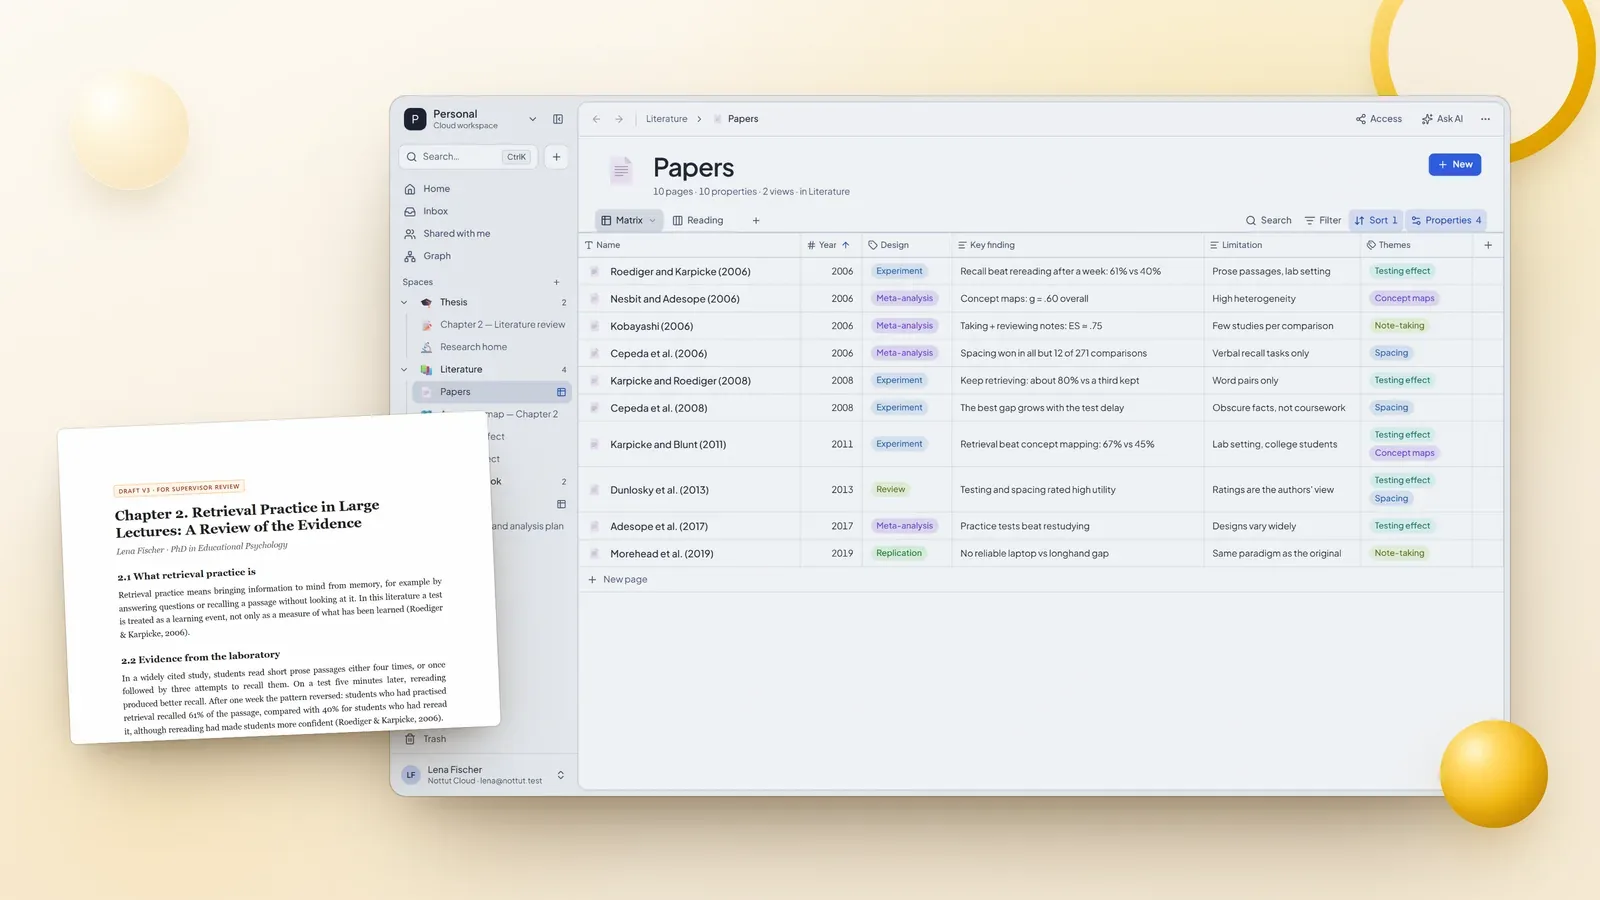Open the Research home page
This screenshot has height=900, width=1600.
tap(465, 347)
